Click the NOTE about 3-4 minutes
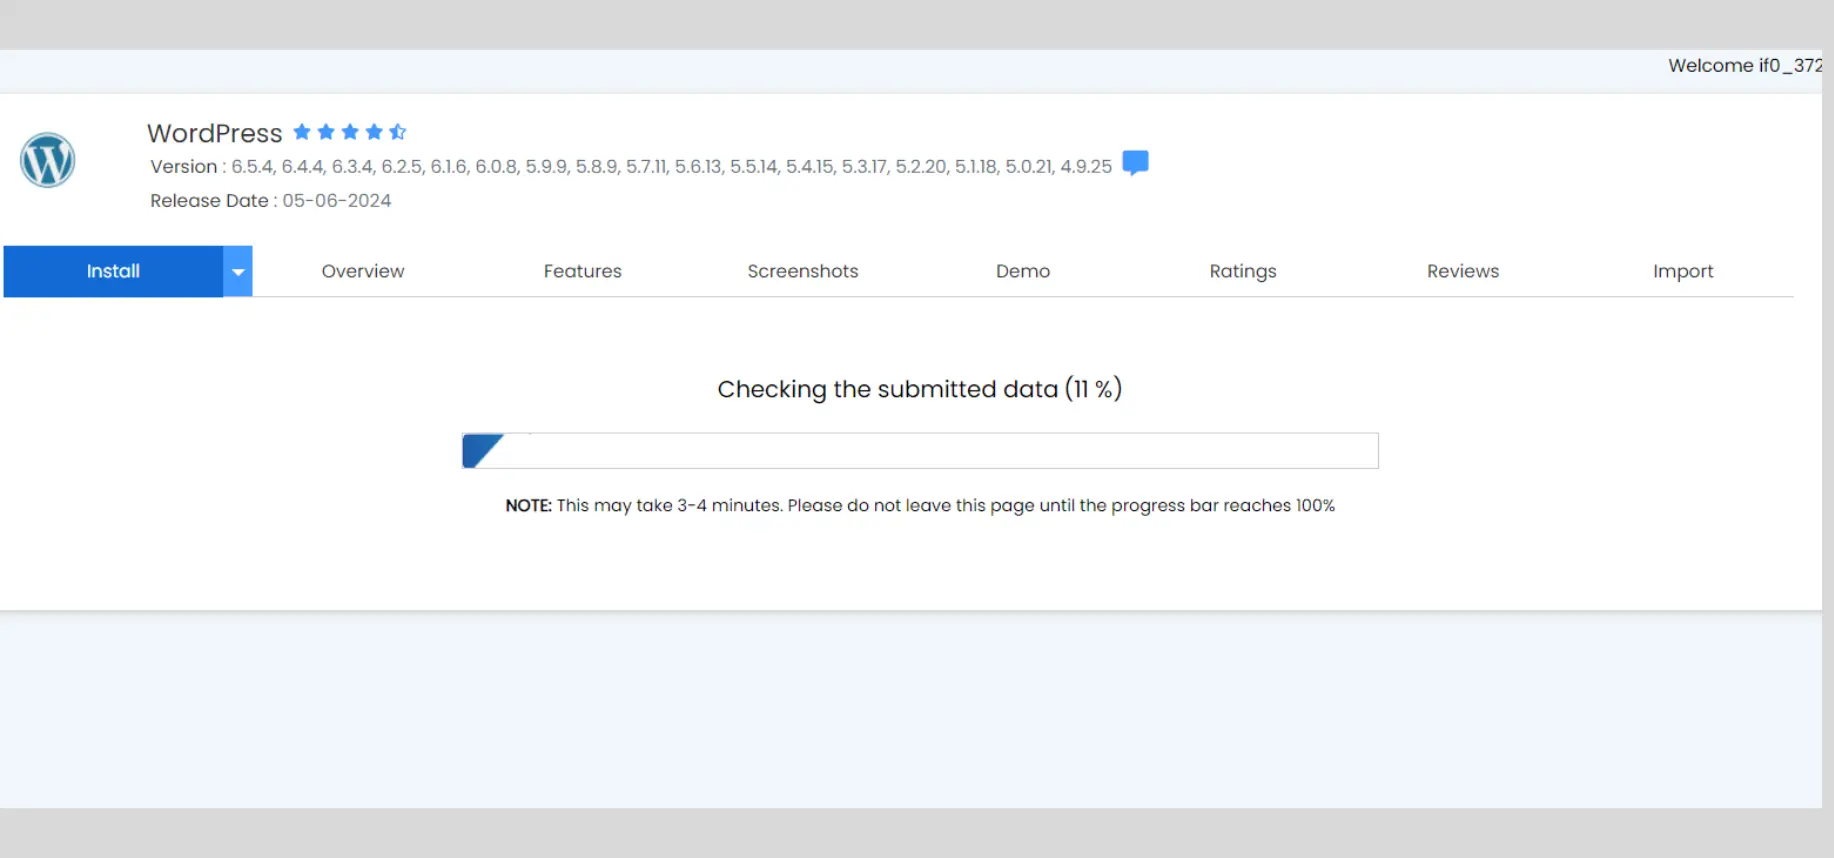 point(920,506)
